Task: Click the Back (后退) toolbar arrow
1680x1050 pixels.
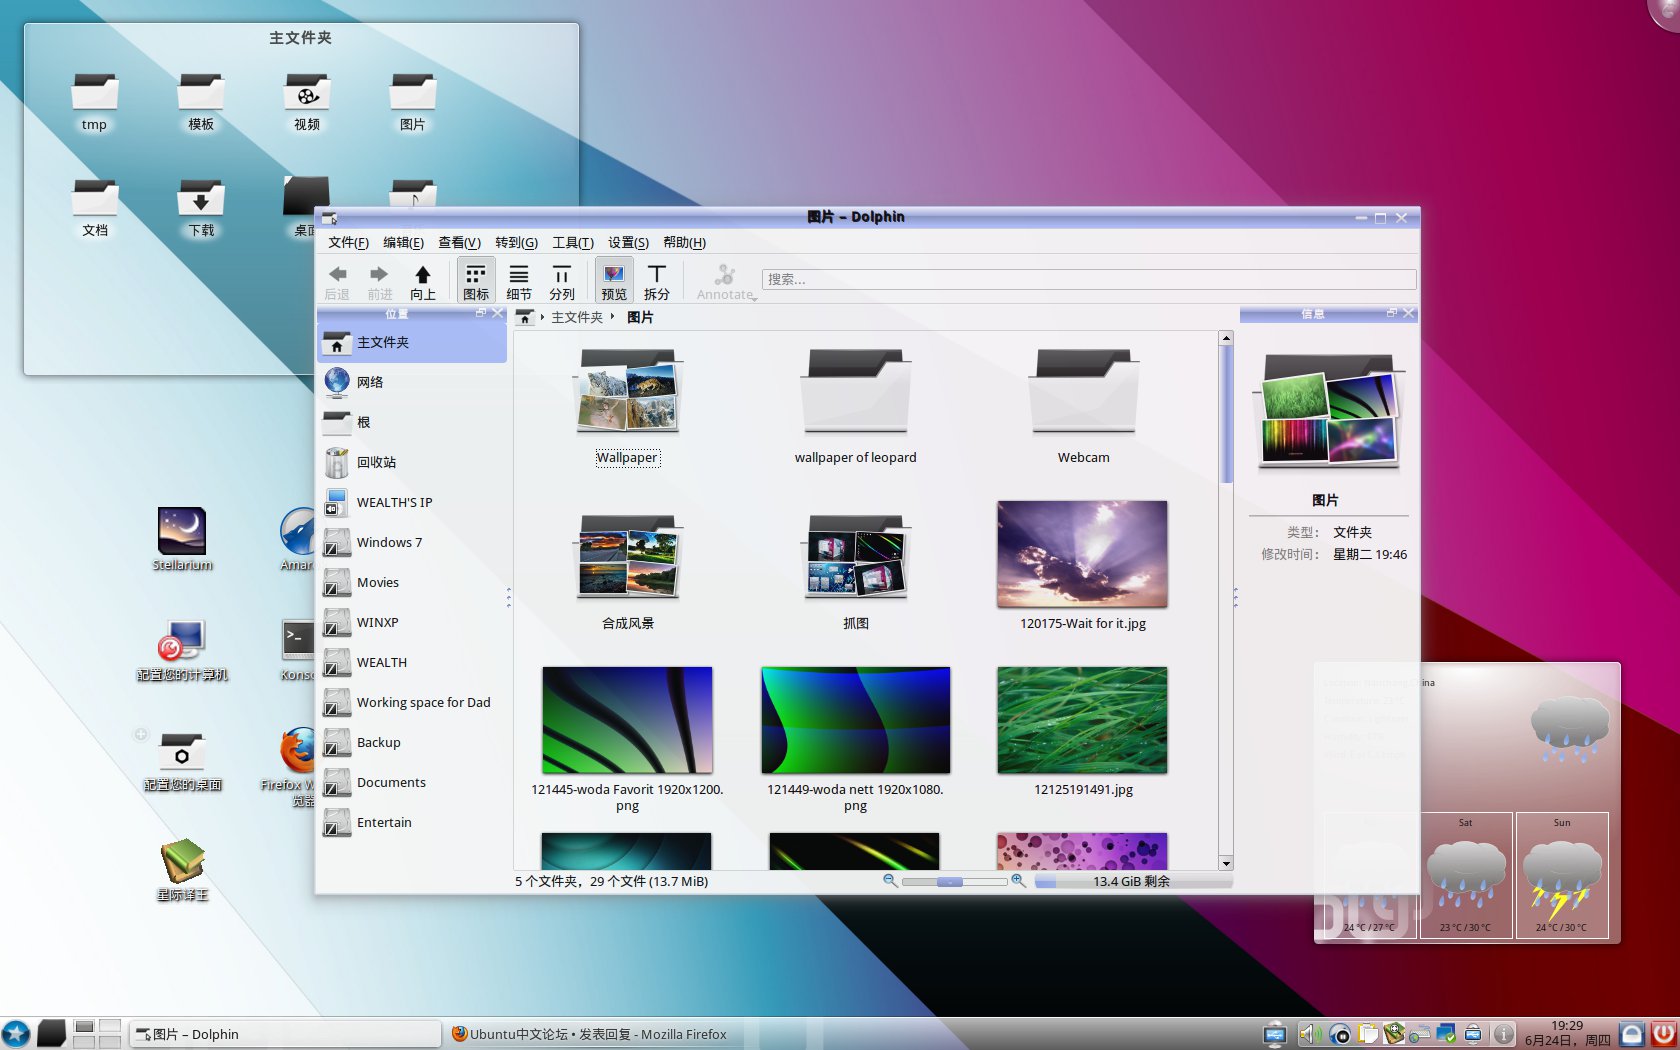Action: point(337,281)
